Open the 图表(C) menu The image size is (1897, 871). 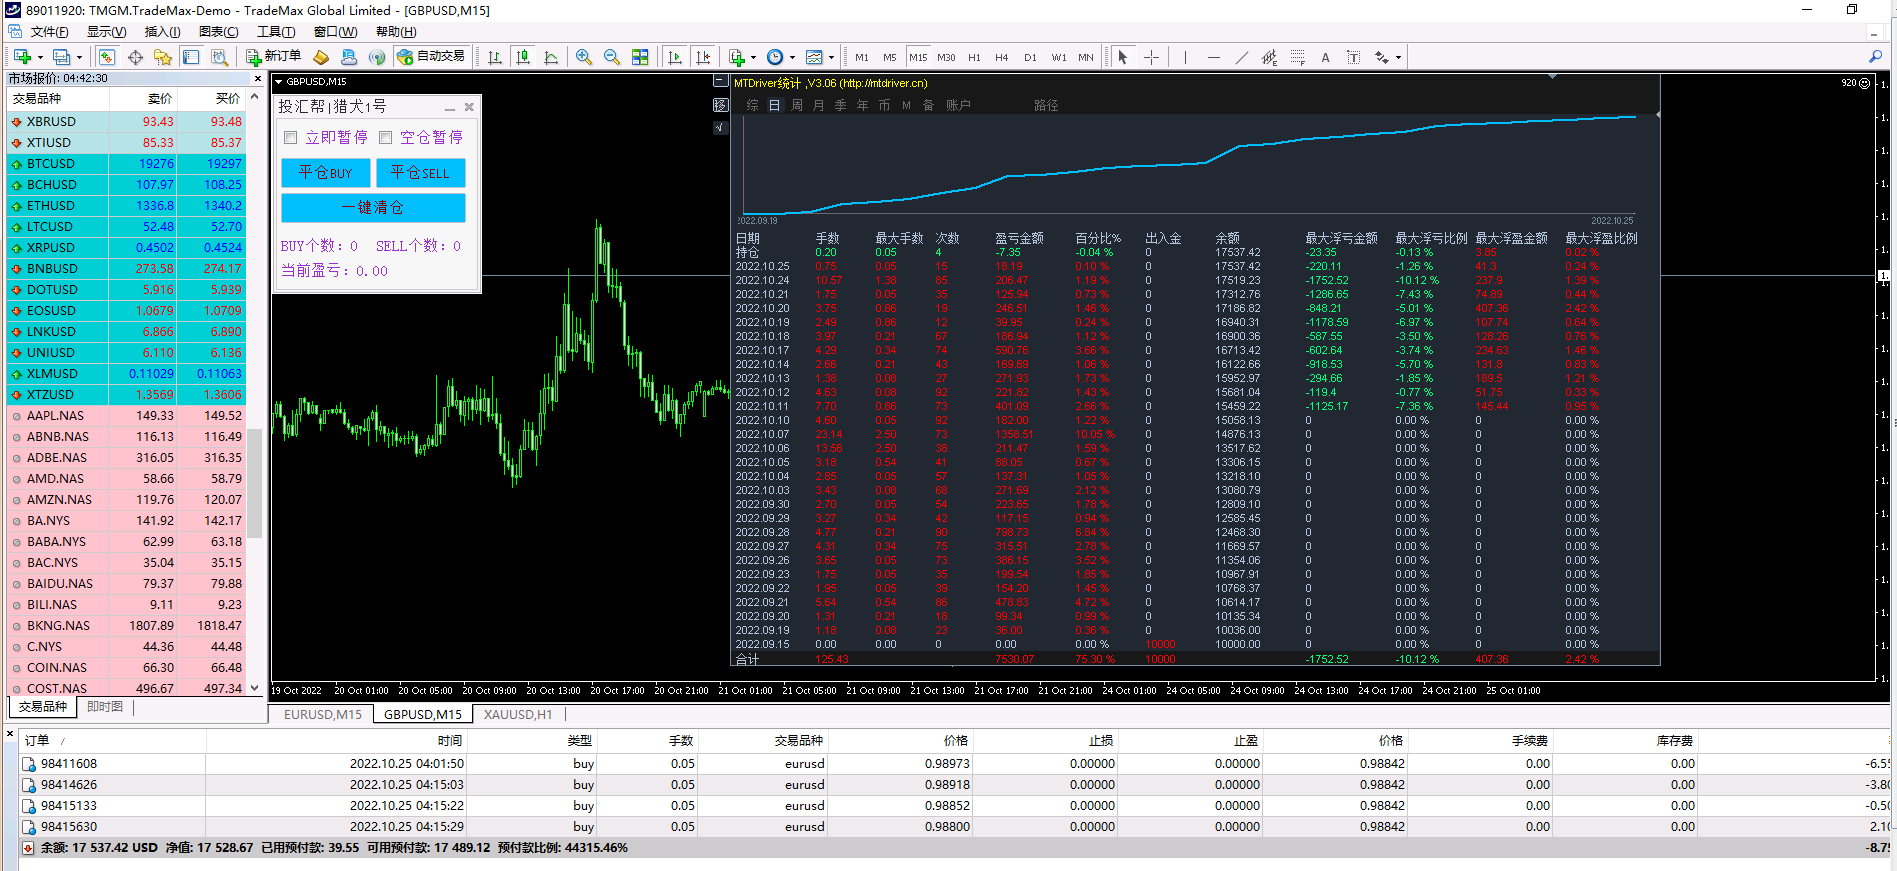(x=218, y=32)
